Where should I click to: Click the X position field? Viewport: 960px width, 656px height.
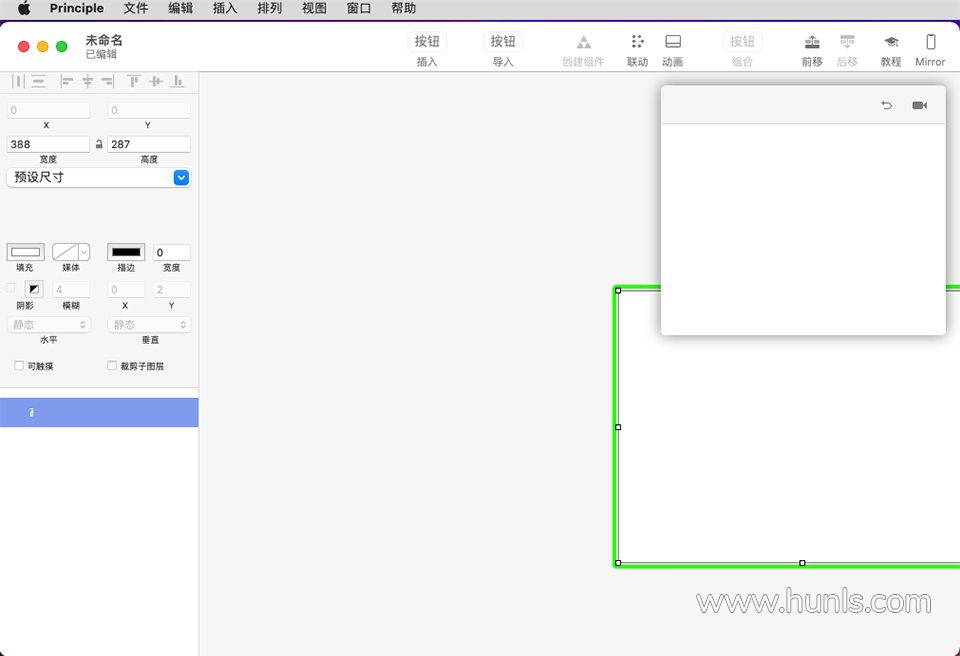tap(48, 110)
